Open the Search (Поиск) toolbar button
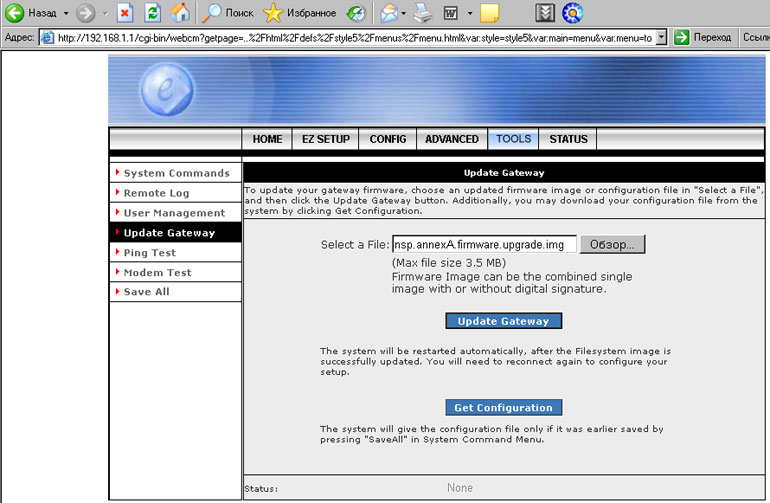The width and height of the screenshot is (770, 503). (228, 13)
